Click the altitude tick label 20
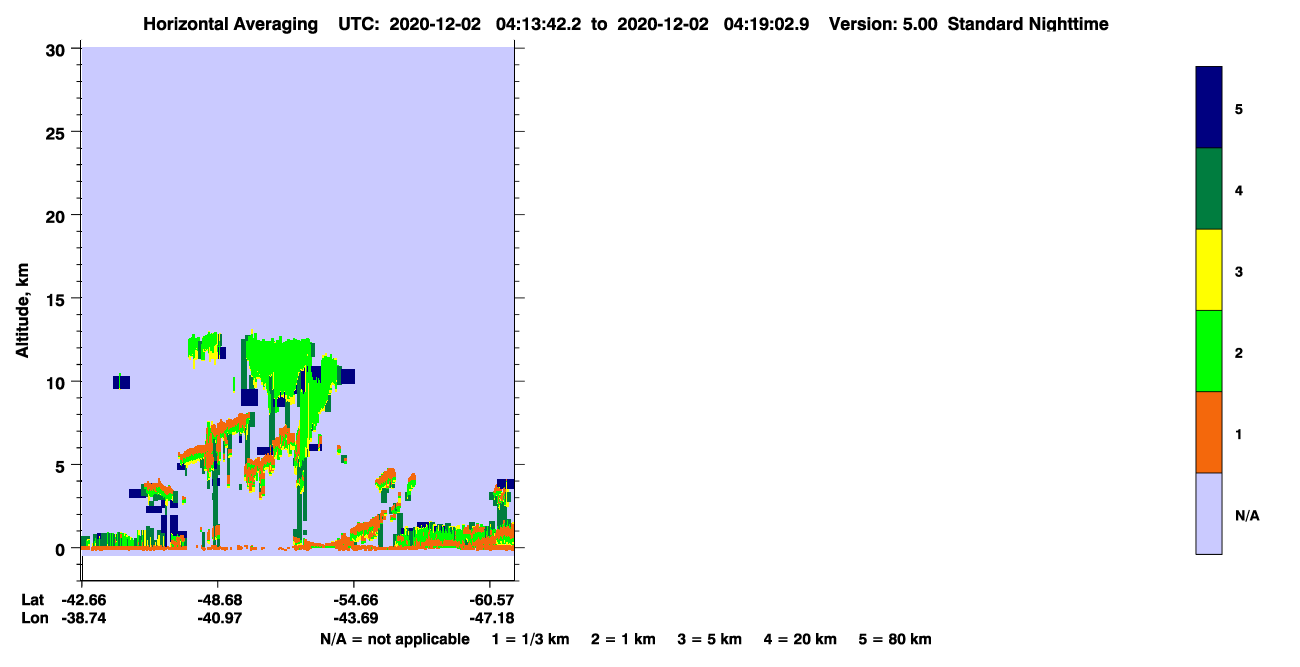Image resolution: width=1300 pixels, height=667 pixels. click(58, 215)
